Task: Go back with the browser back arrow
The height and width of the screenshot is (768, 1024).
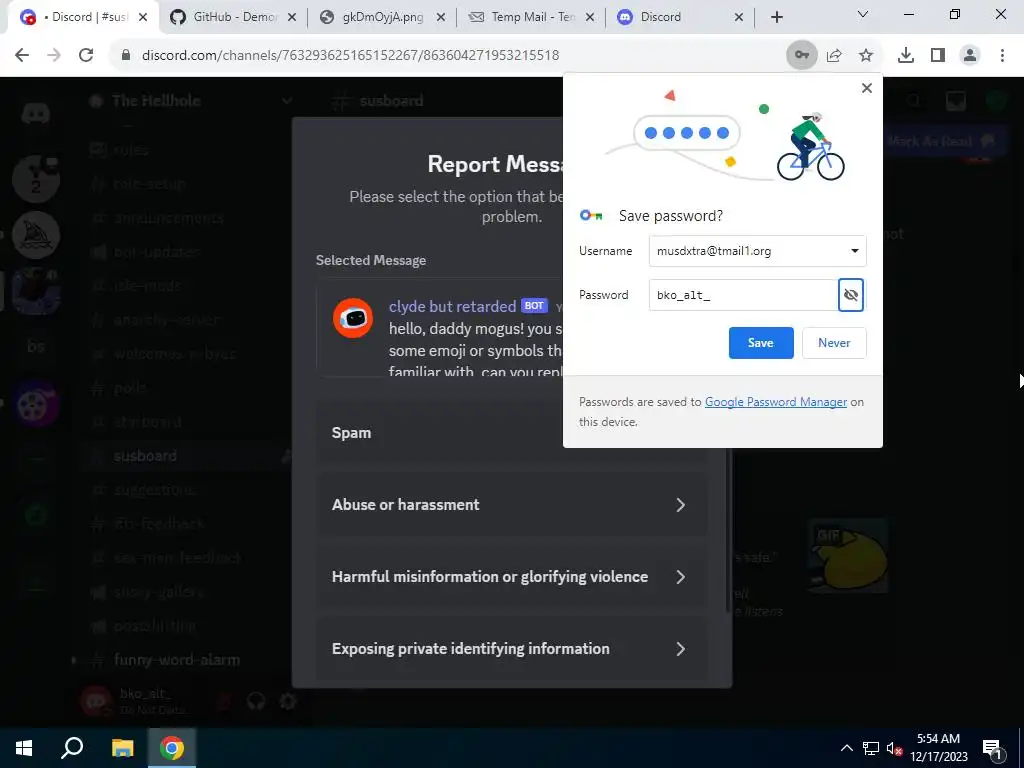Action: click(x=22, y=56)
